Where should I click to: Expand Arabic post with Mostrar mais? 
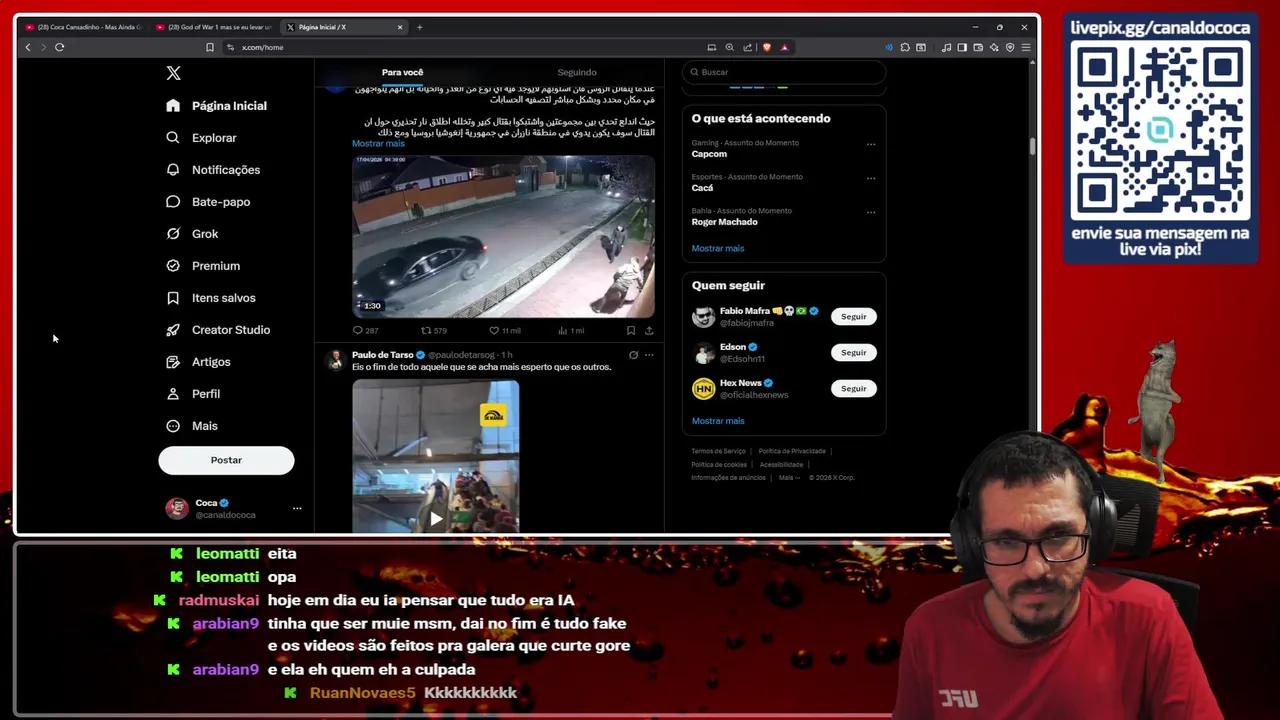point(378,144)
